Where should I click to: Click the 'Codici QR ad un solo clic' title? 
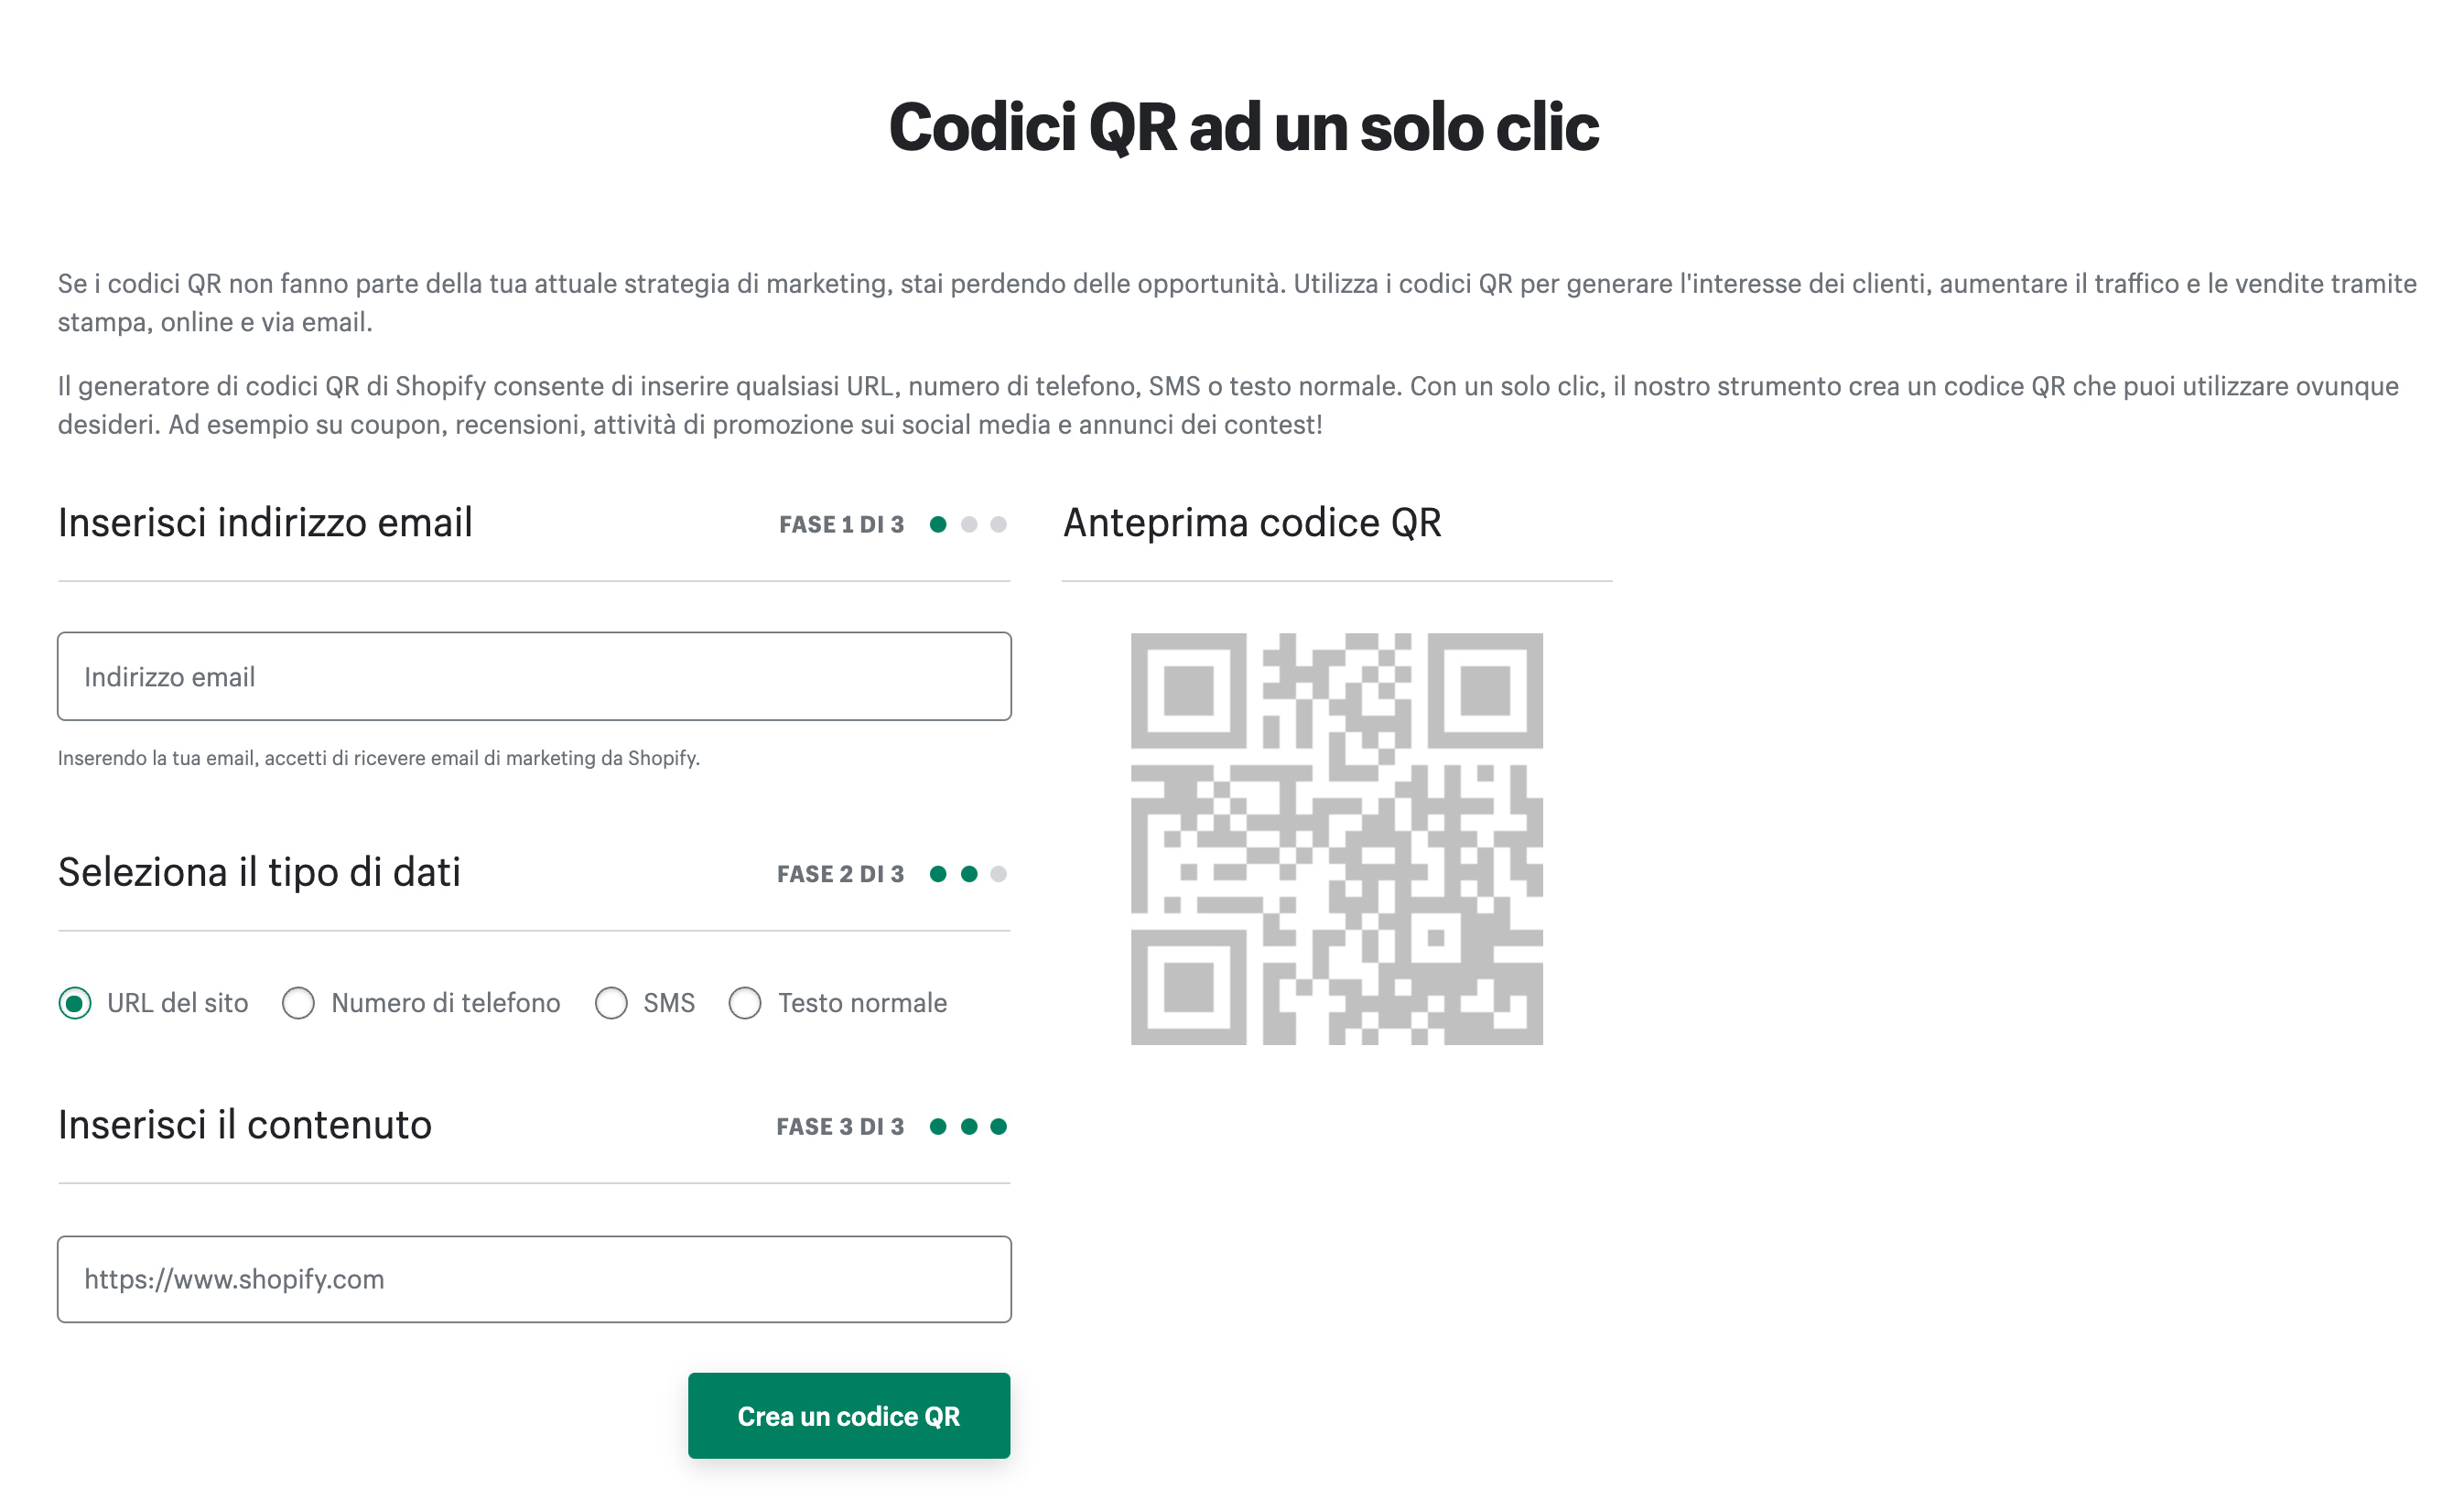(x=1243, y=127)
